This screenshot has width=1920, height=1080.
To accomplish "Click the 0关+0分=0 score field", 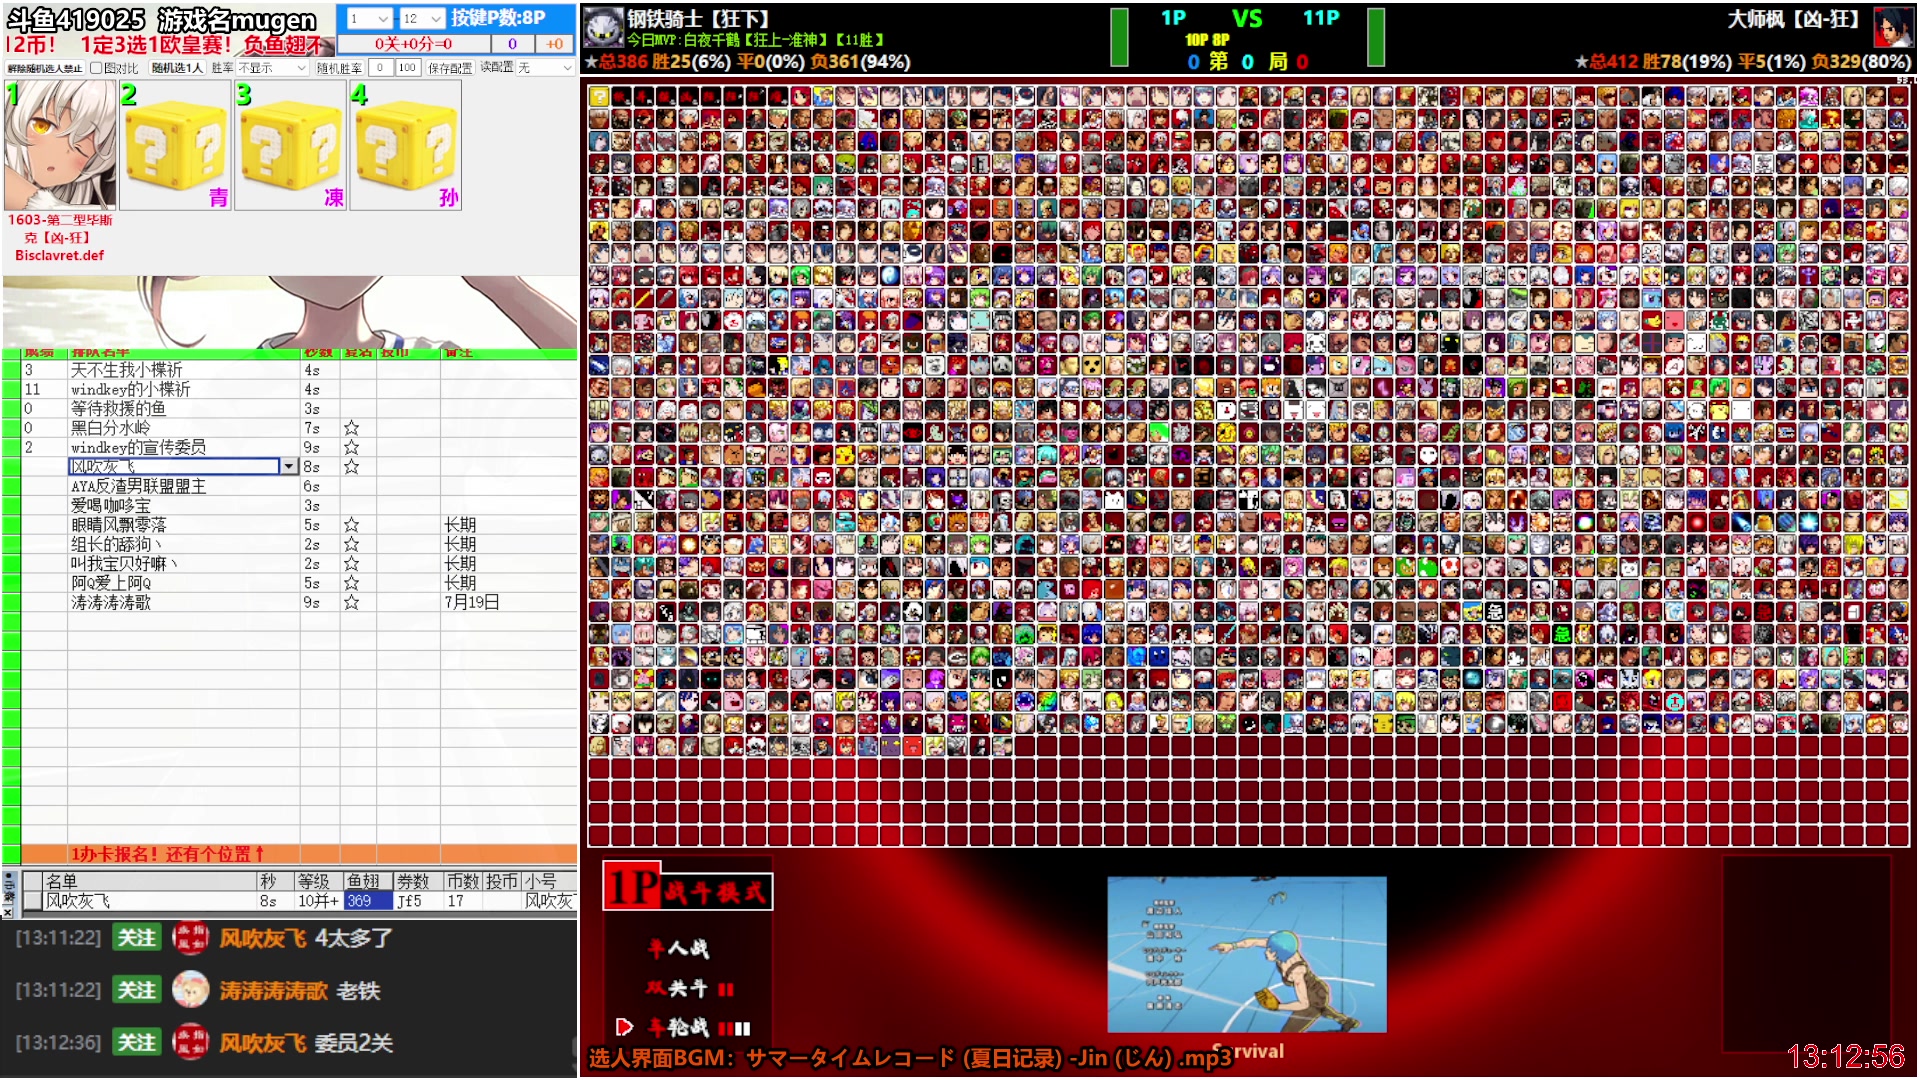I will pos(414,44).
